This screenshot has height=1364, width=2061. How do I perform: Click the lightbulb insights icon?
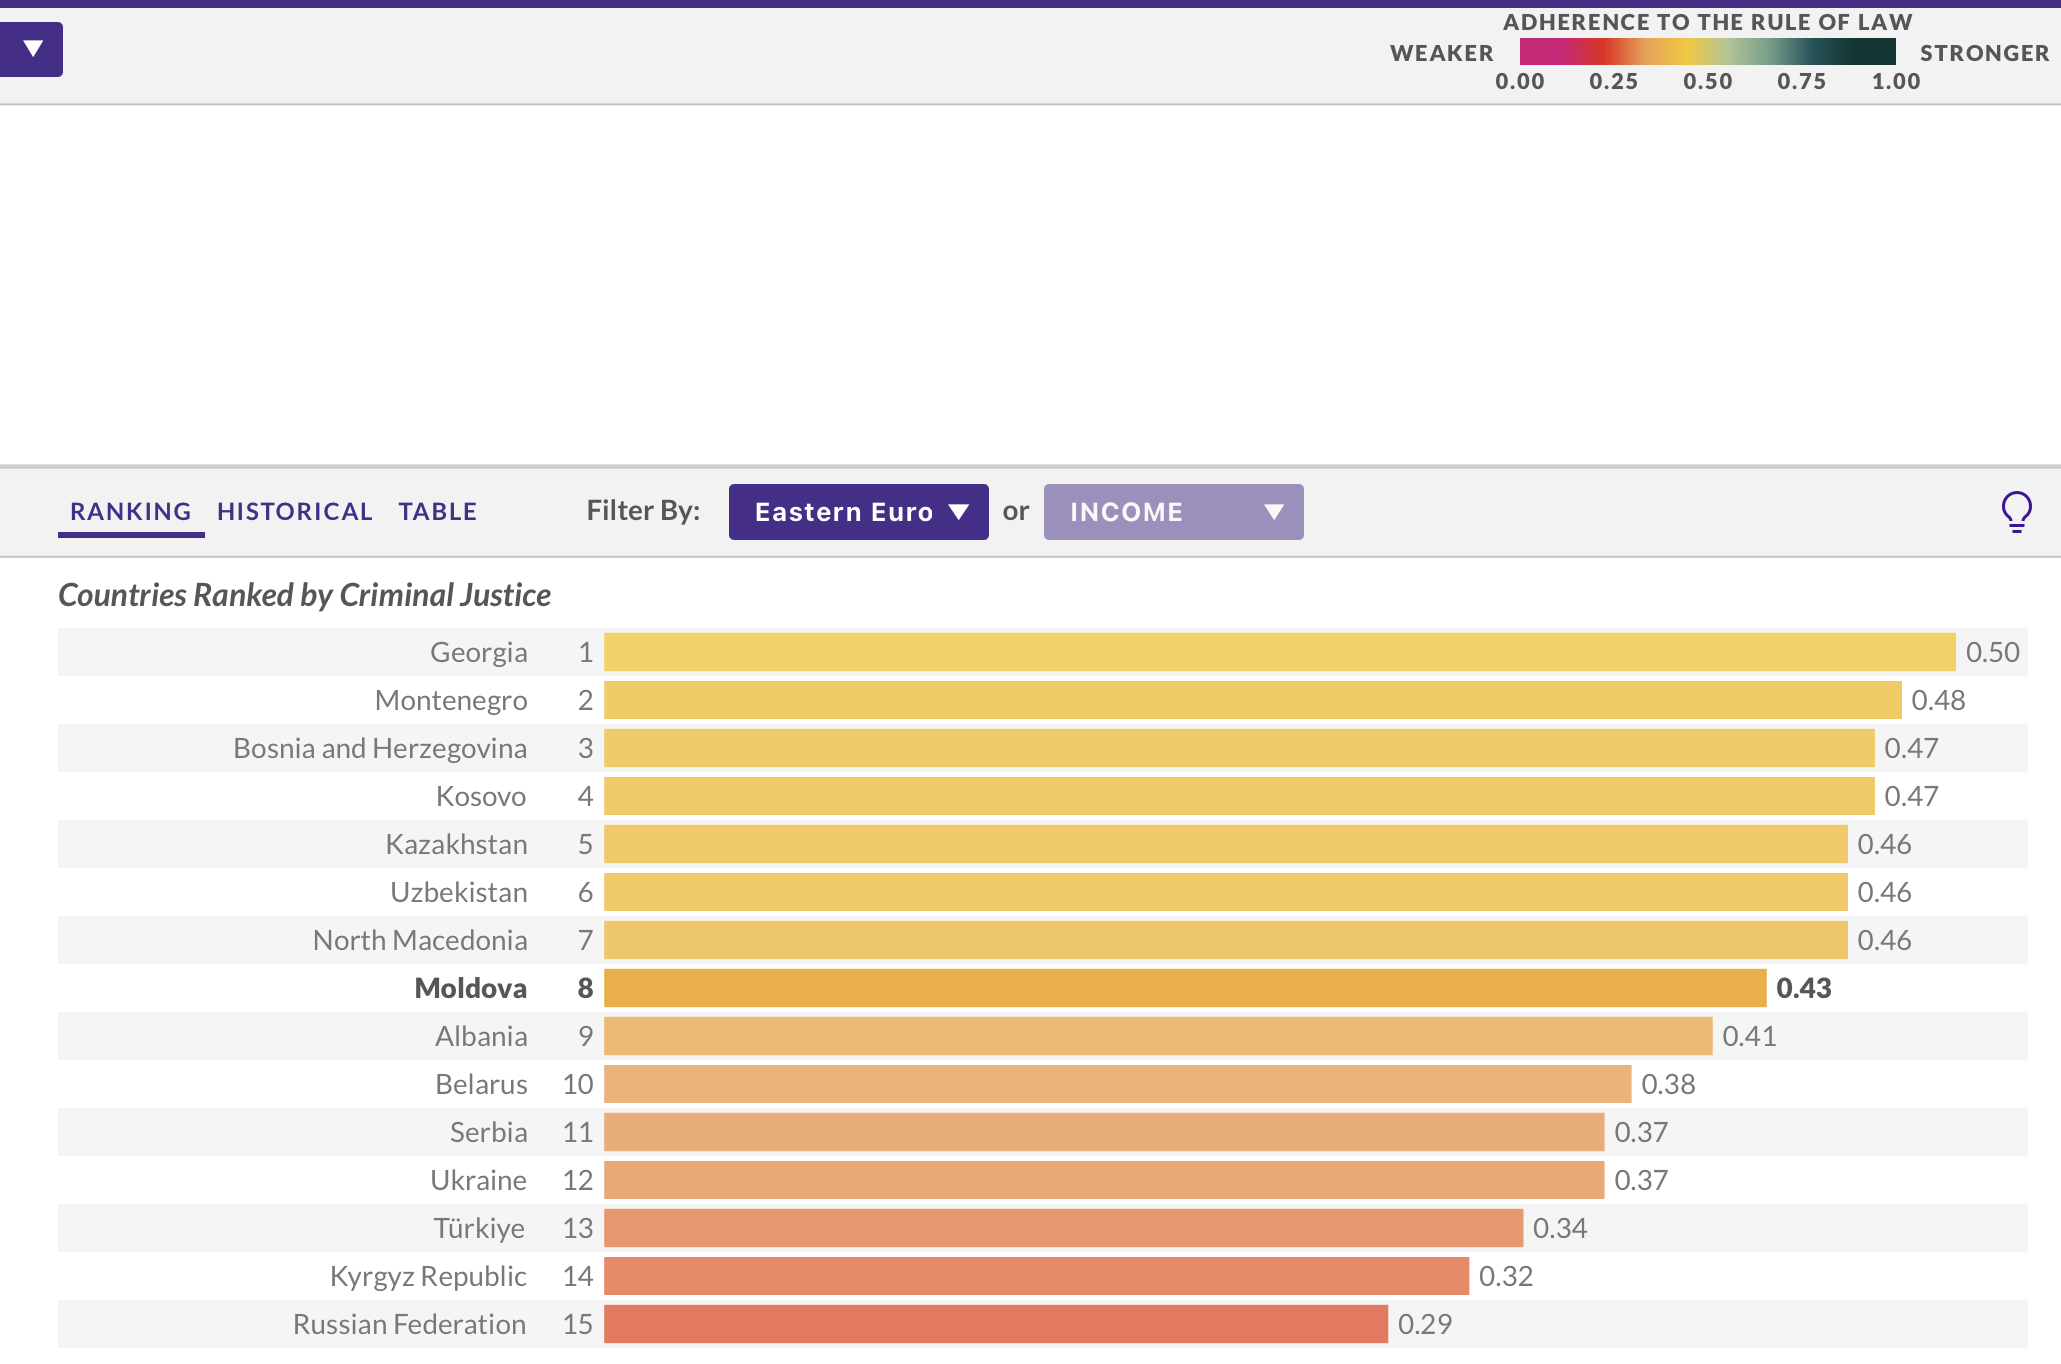2016,511
